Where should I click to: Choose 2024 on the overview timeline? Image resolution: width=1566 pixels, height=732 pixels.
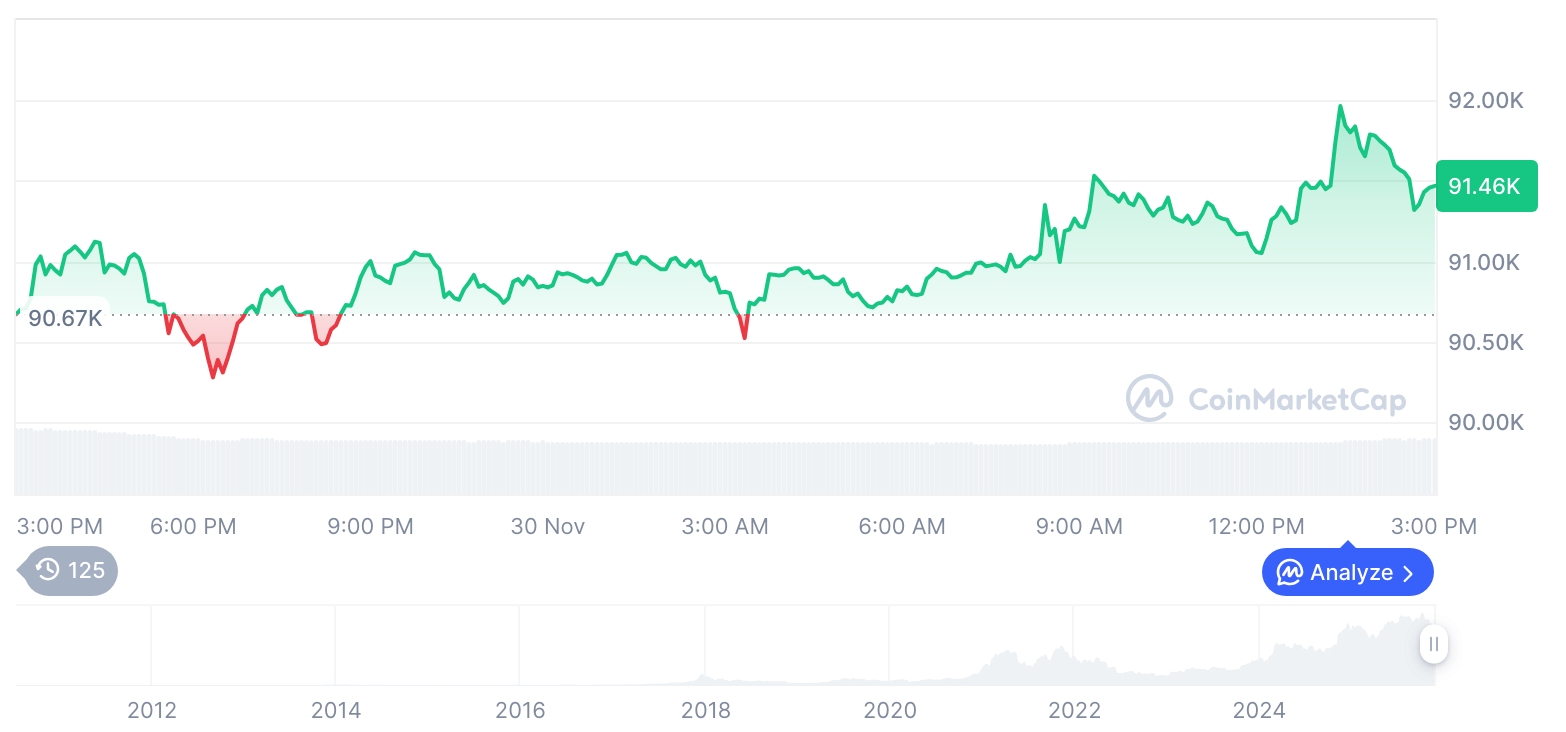click(1259, 711)
